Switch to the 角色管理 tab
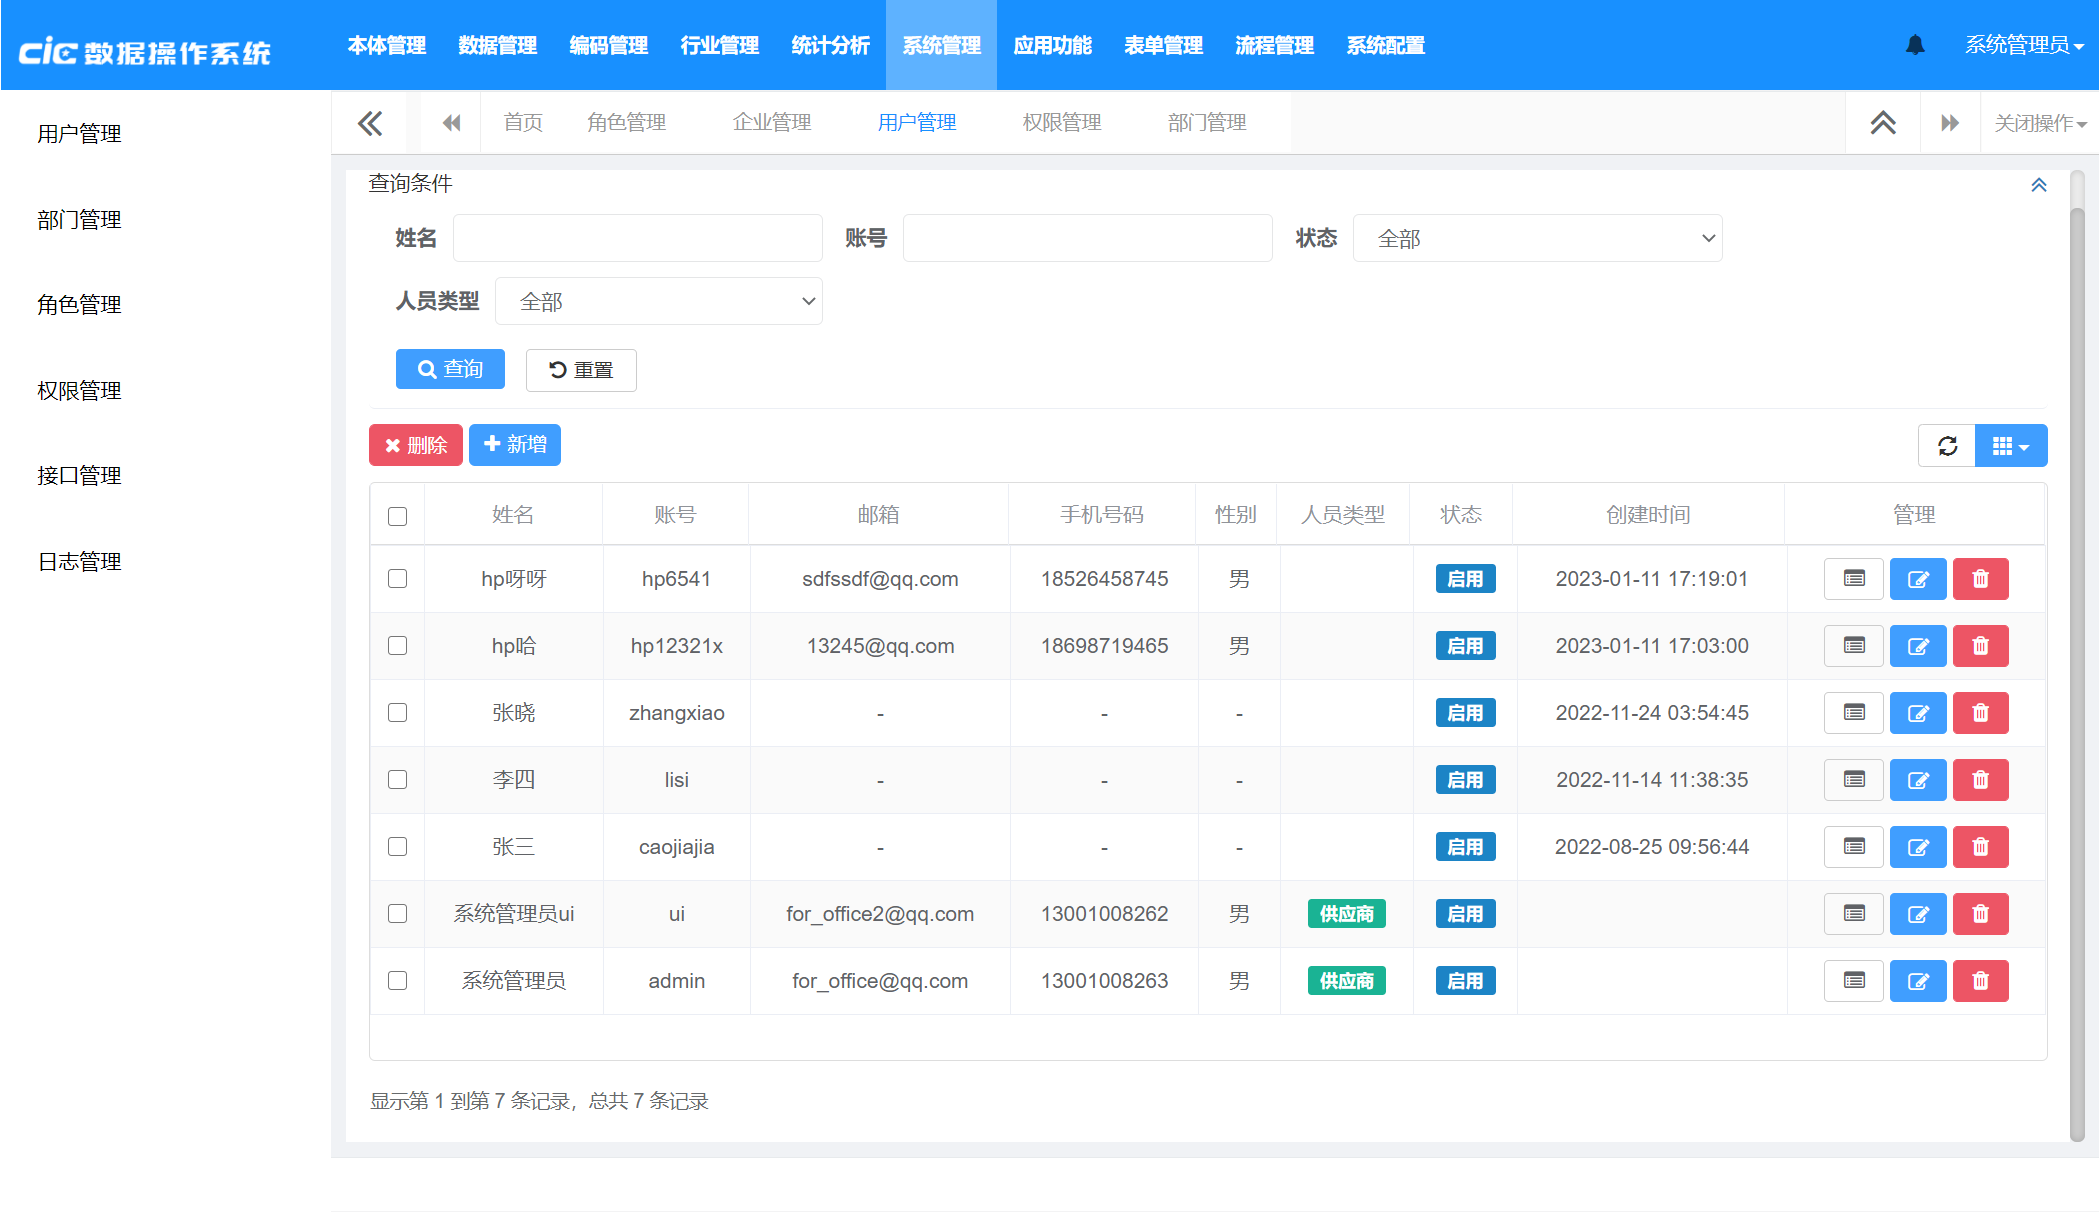Viewport: 2099px width, 1212px height. (626, 123)
